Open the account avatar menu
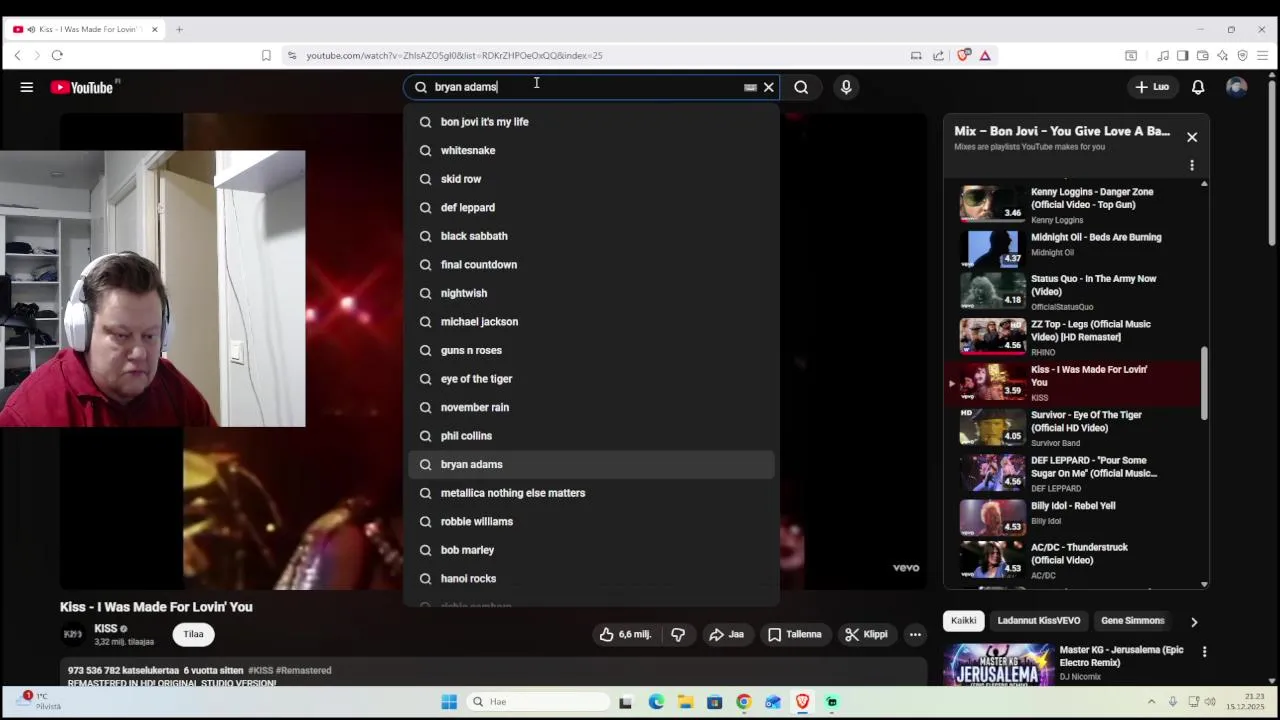This screenshot has width=1280, height=720. point(1237,87)
